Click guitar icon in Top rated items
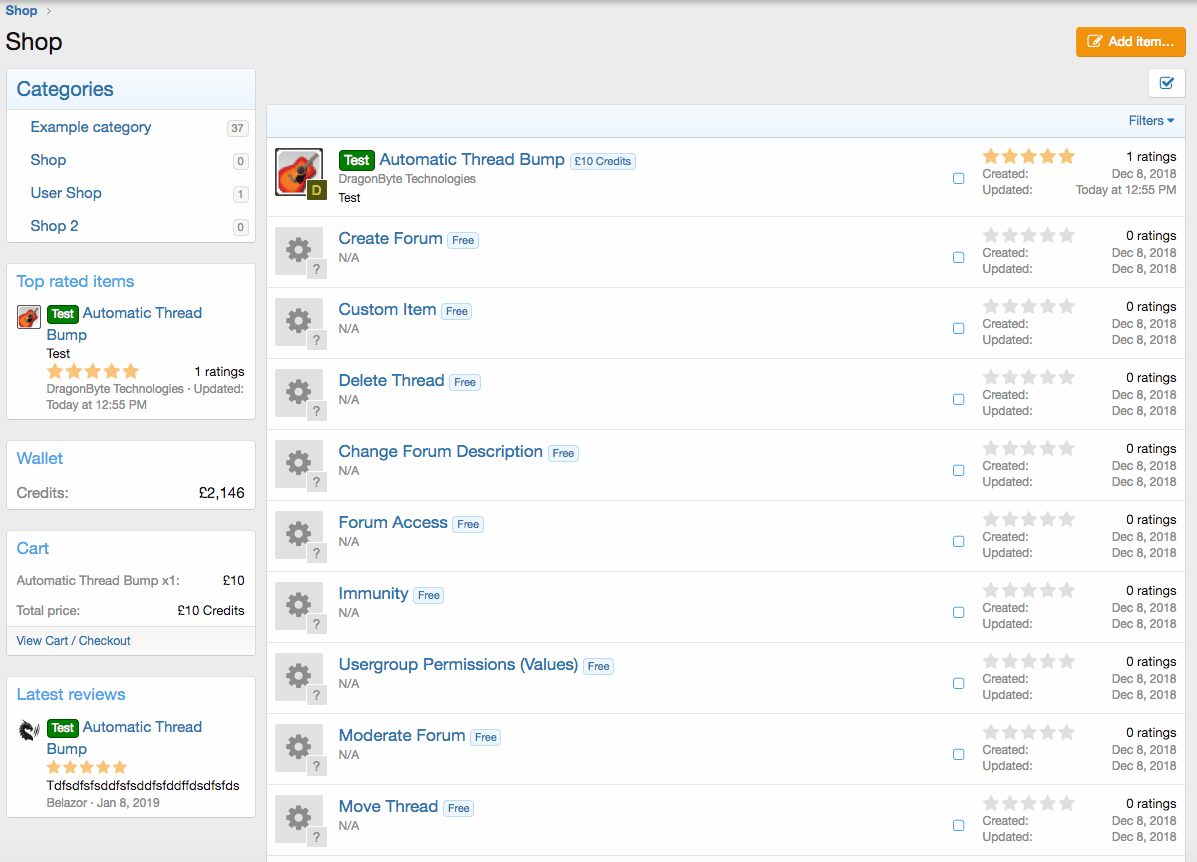The image size is (1197, 862). pos(29,317)
